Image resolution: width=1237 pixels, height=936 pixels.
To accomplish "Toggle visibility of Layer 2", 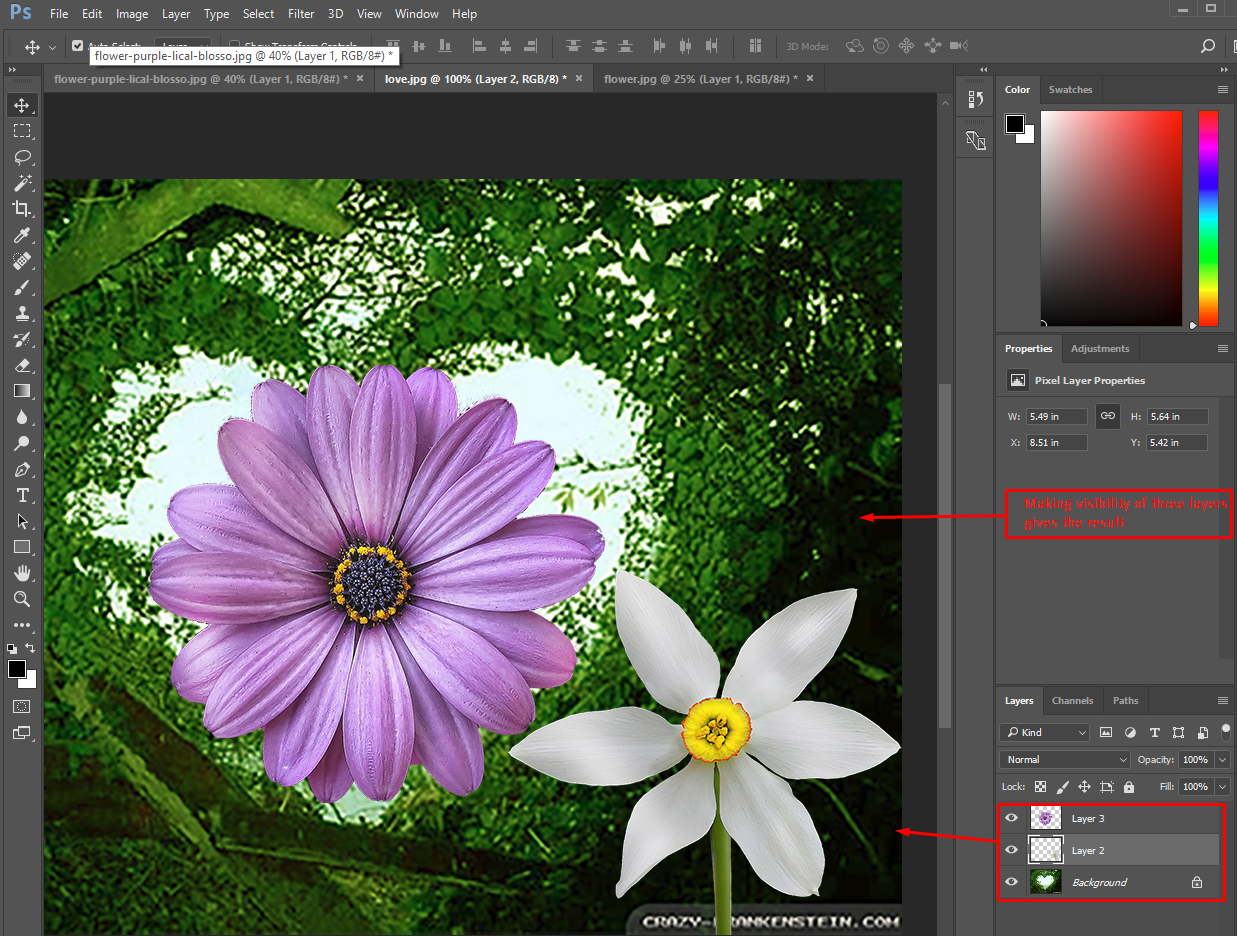I will click(x=1011, y=849).
